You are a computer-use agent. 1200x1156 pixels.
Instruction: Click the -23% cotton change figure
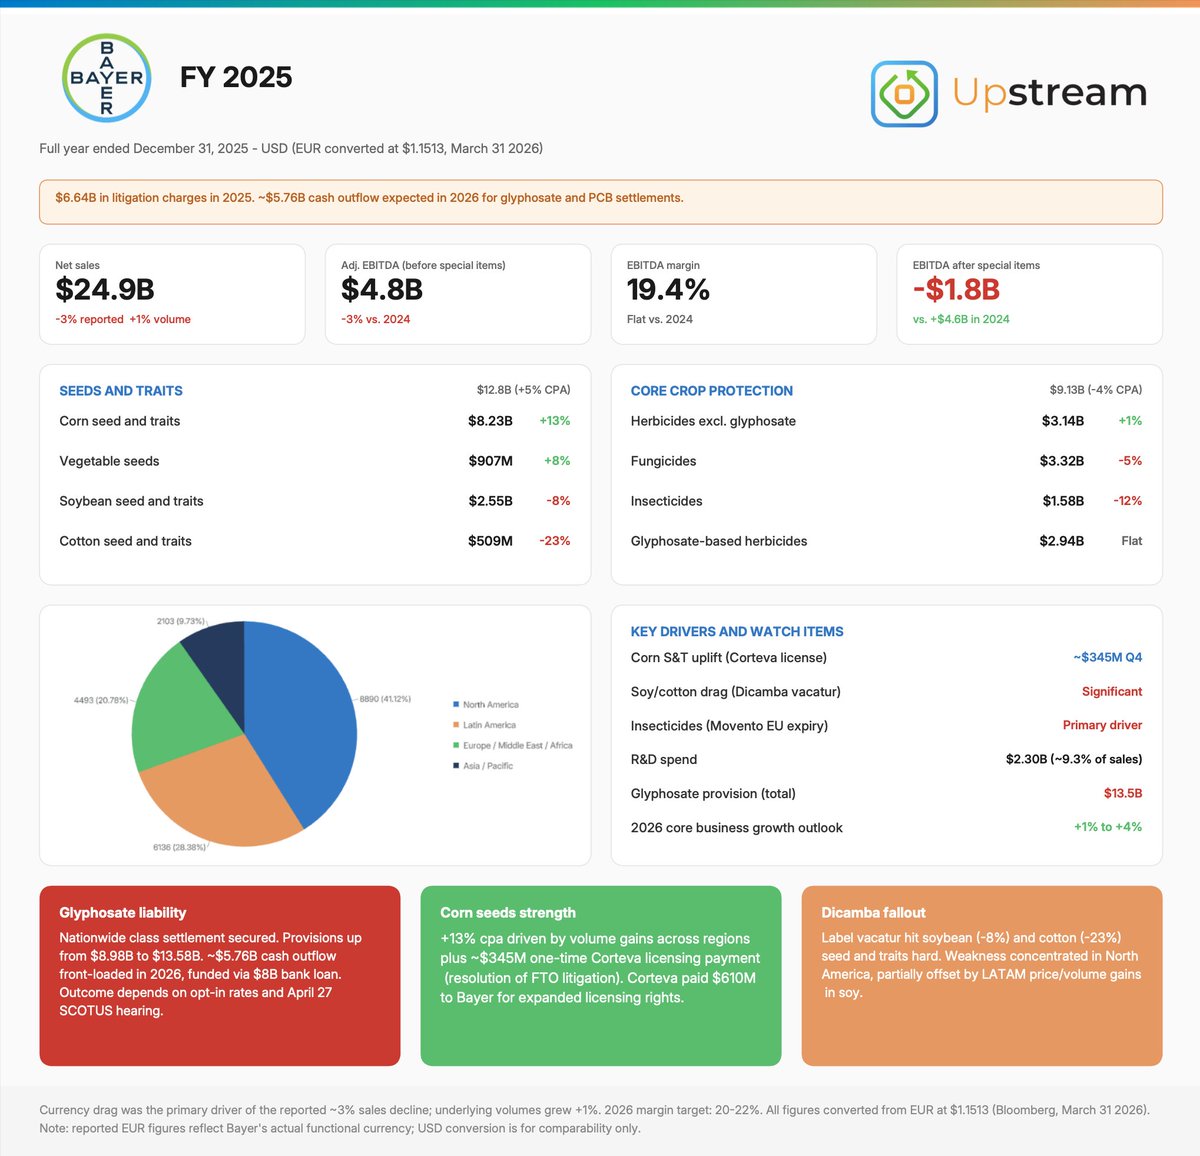click(555, 541)
